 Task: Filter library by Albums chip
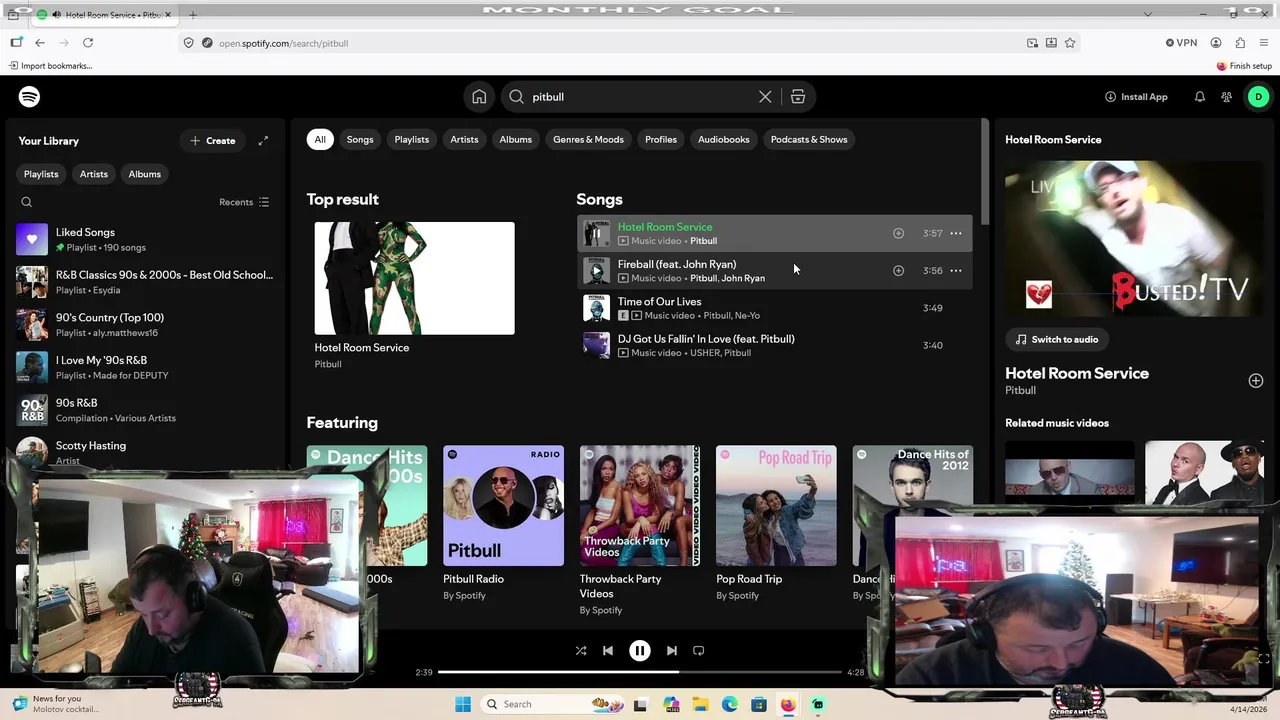(144, 174)
